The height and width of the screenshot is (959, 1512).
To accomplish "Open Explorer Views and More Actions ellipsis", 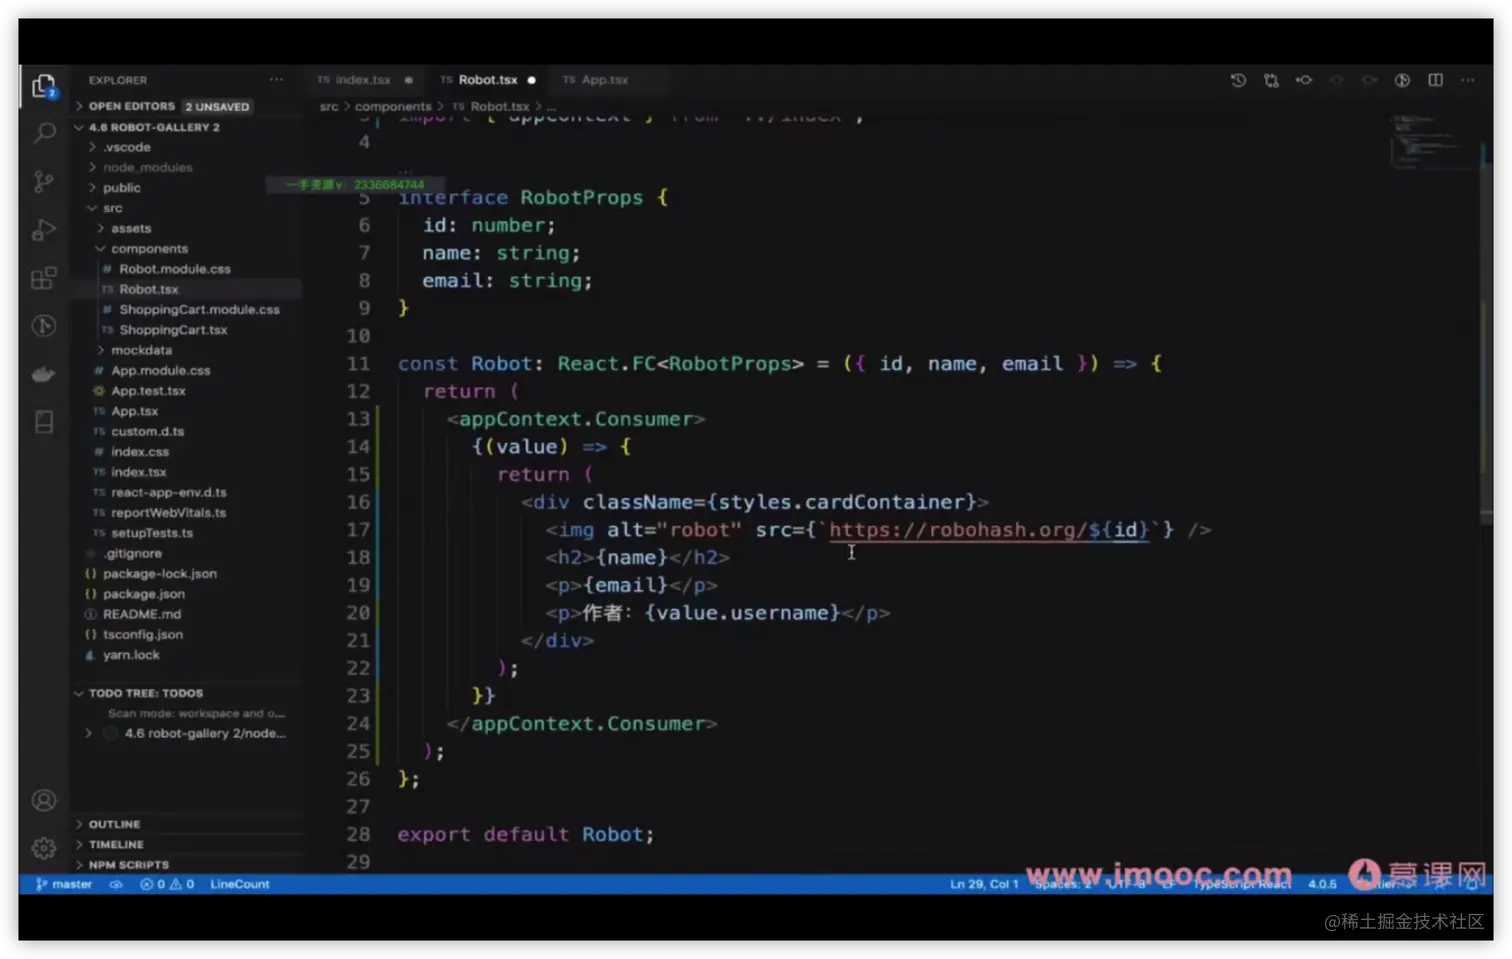I will pos(276,80).
